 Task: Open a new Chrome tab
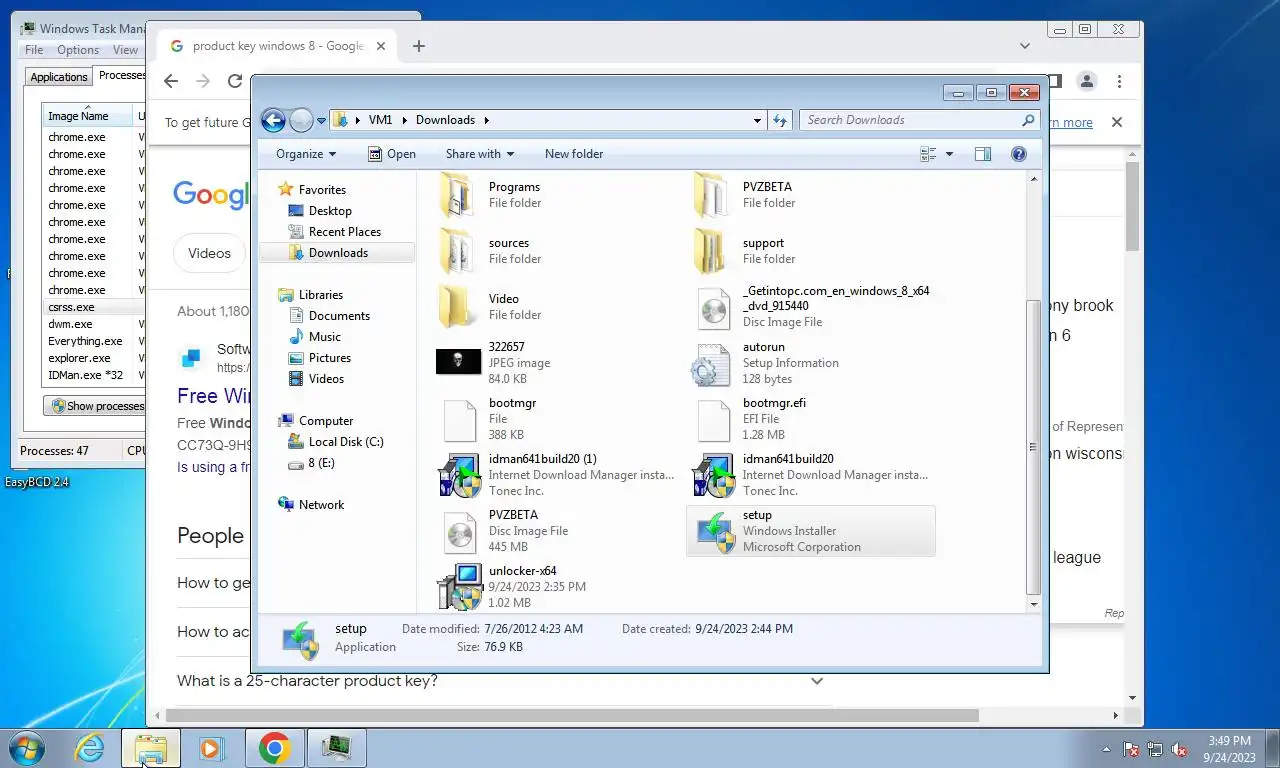tap(419, 46)
